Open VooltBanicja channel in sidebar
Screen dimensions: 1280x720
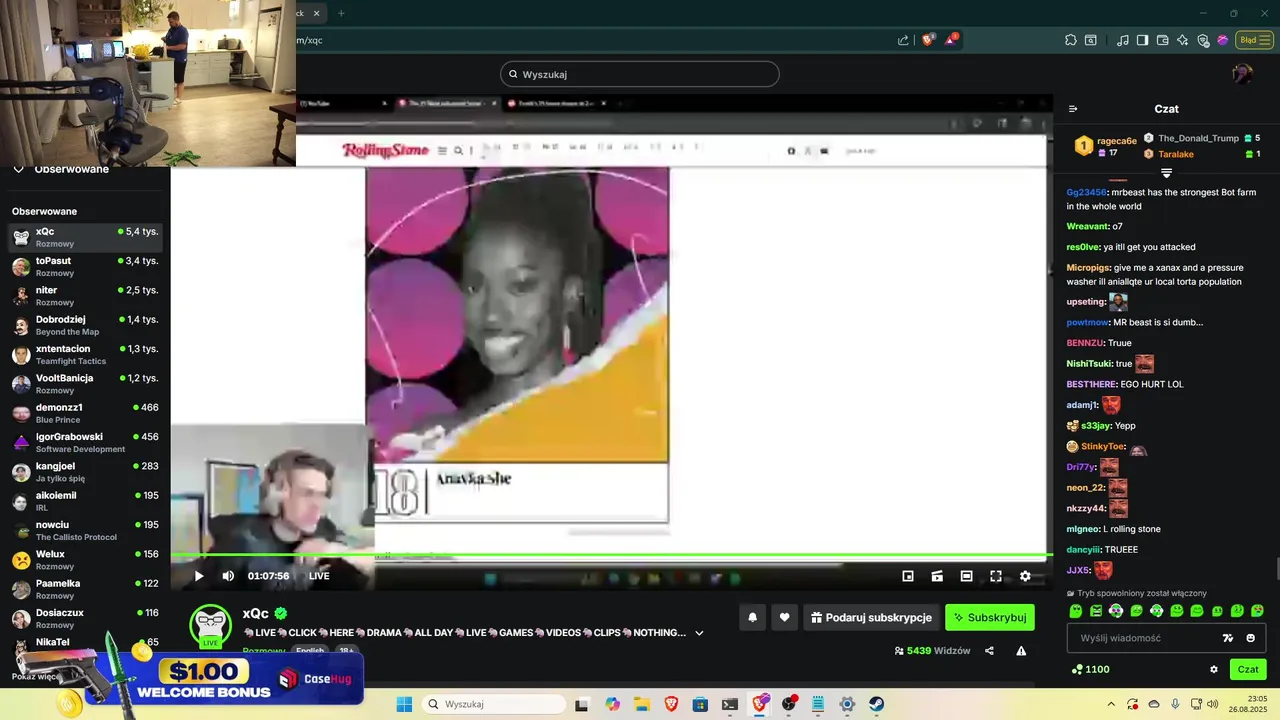point(85,384)
